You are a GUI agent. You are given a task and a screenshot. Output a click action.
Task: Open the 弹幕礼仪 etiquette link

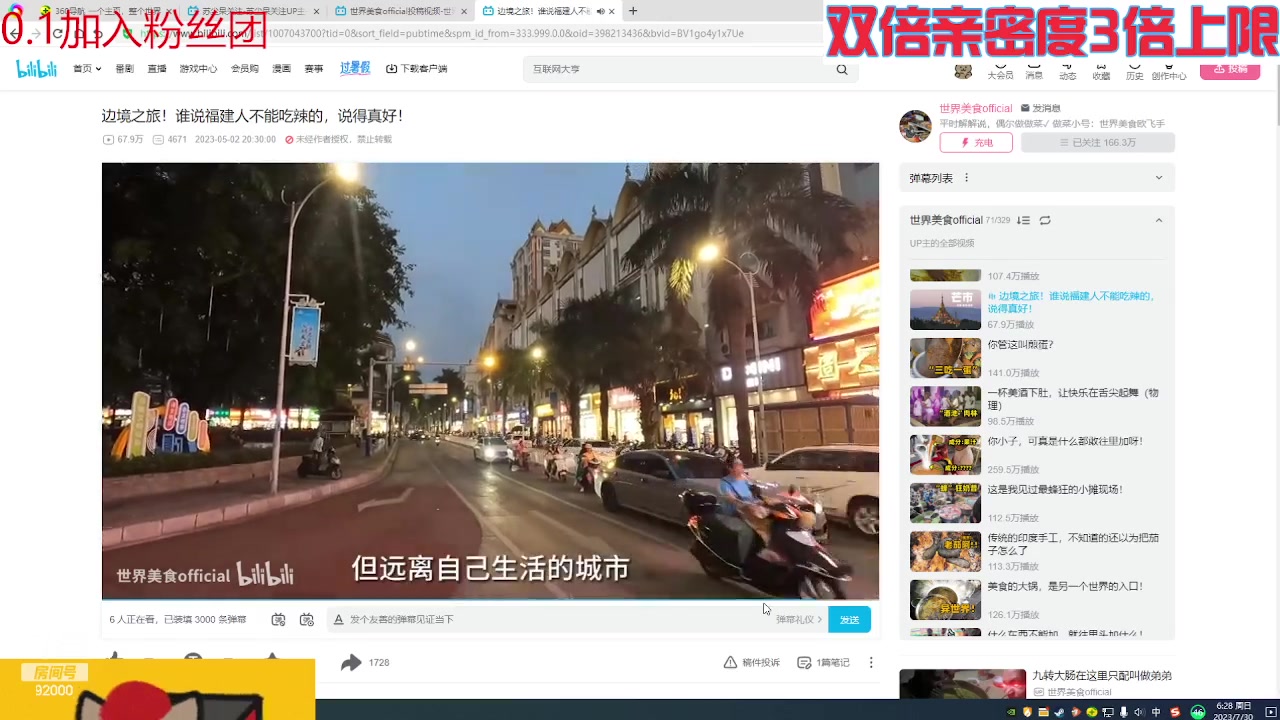pyautogui.click(x=799, y=619)
